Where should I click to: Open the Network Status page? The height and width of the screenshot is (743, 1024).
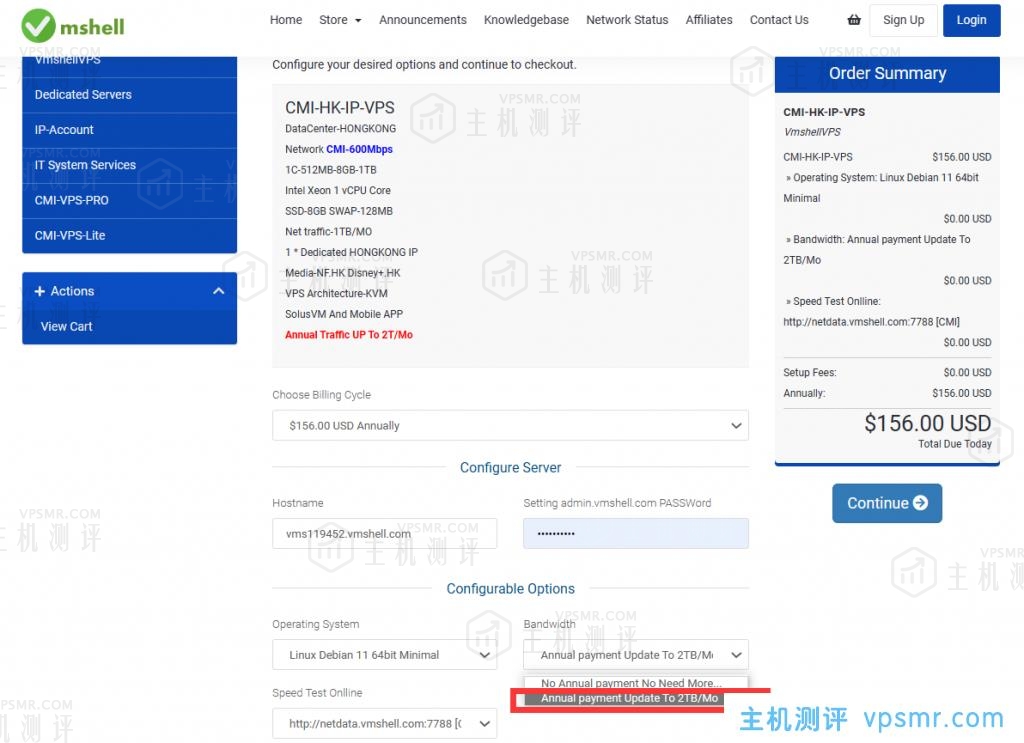[x=627, y=20]
